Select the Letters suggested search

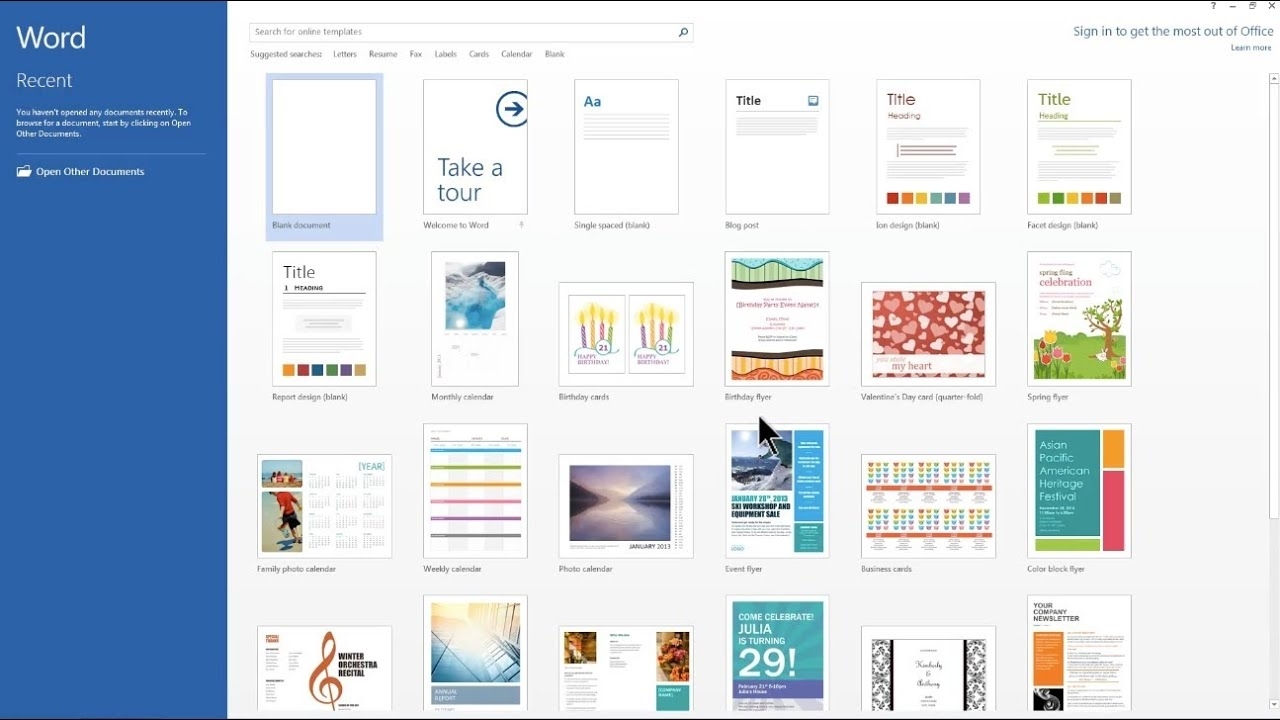(345, 54)
